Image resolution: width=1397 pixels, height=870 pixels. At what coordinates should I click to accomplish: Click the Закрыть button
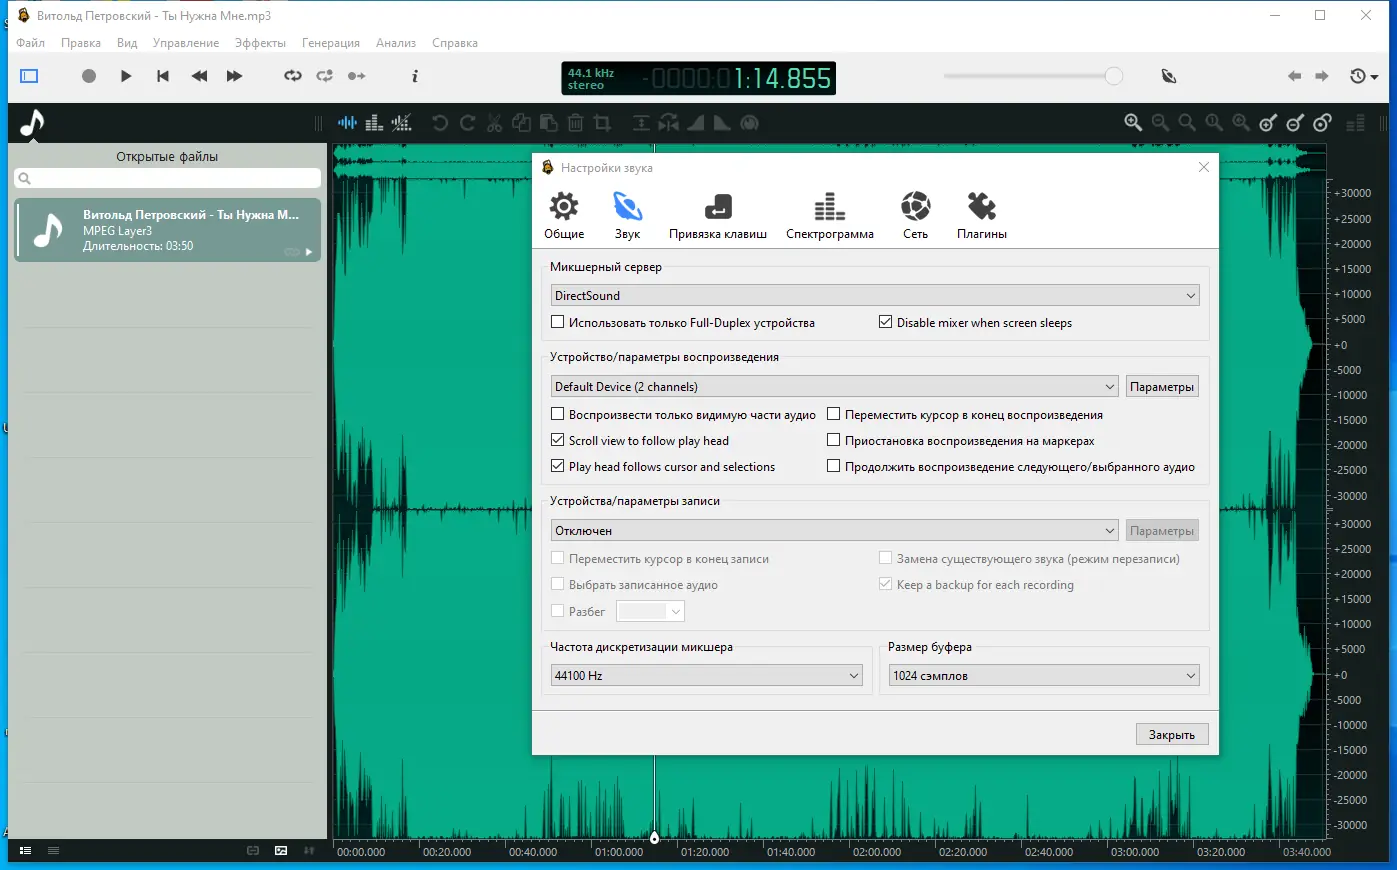1171,733
